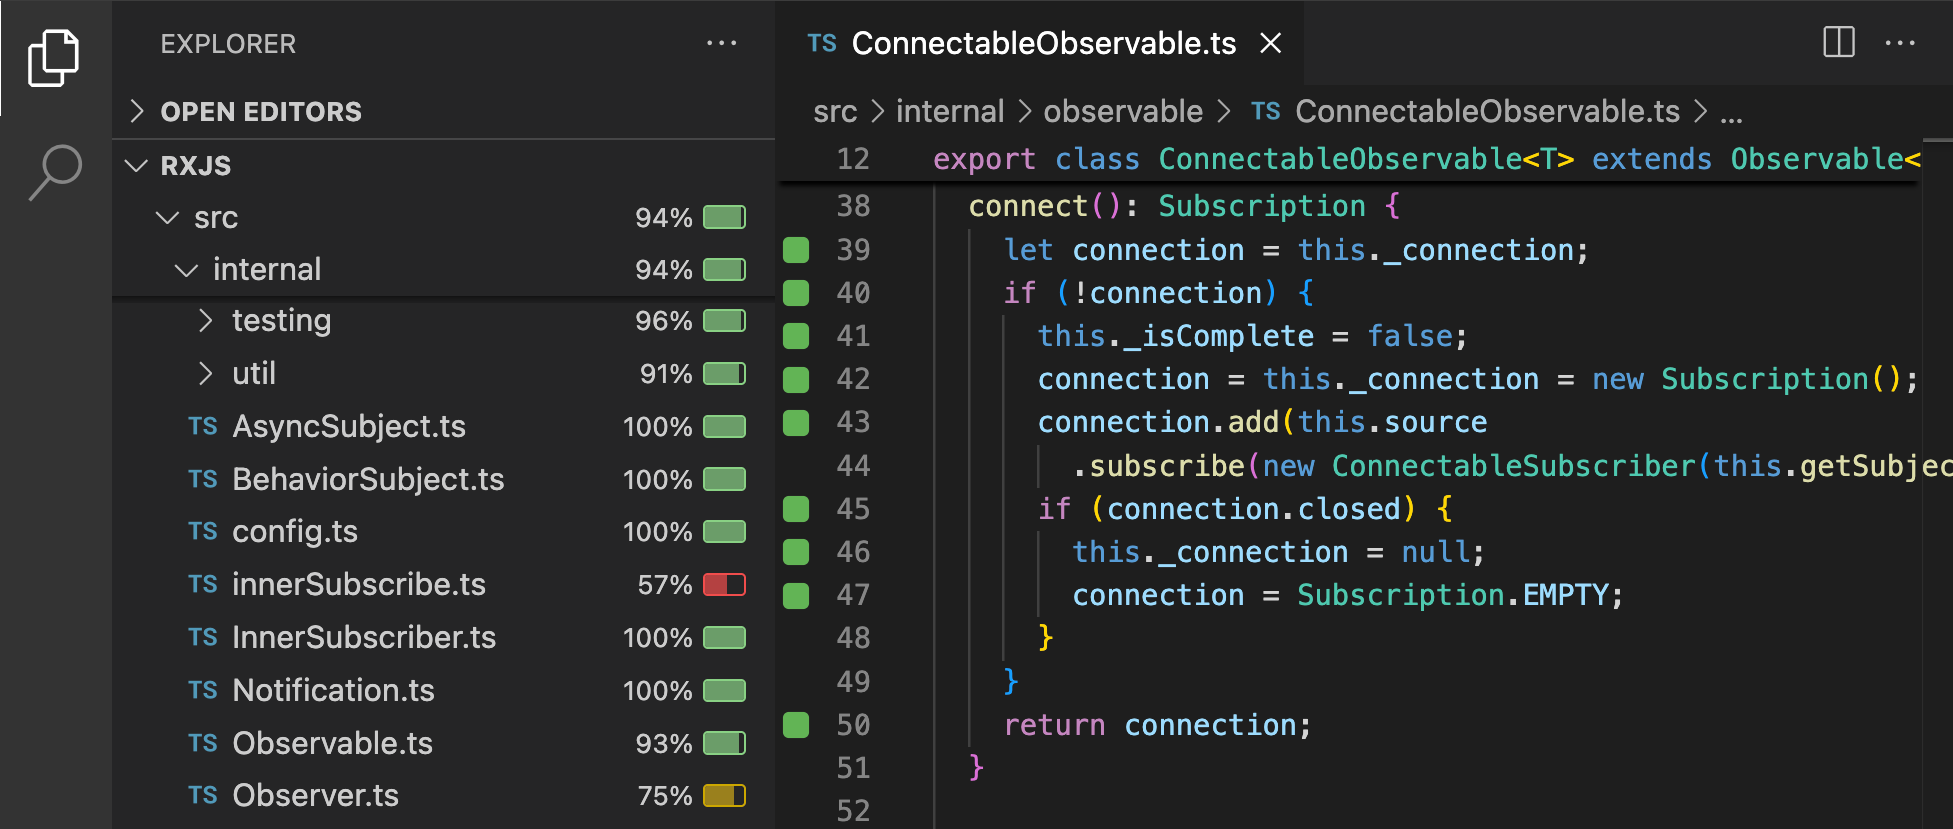Open editor more actions ellipsis
This screenshot has height=829, width=1953.
[x=1899, y=43]
